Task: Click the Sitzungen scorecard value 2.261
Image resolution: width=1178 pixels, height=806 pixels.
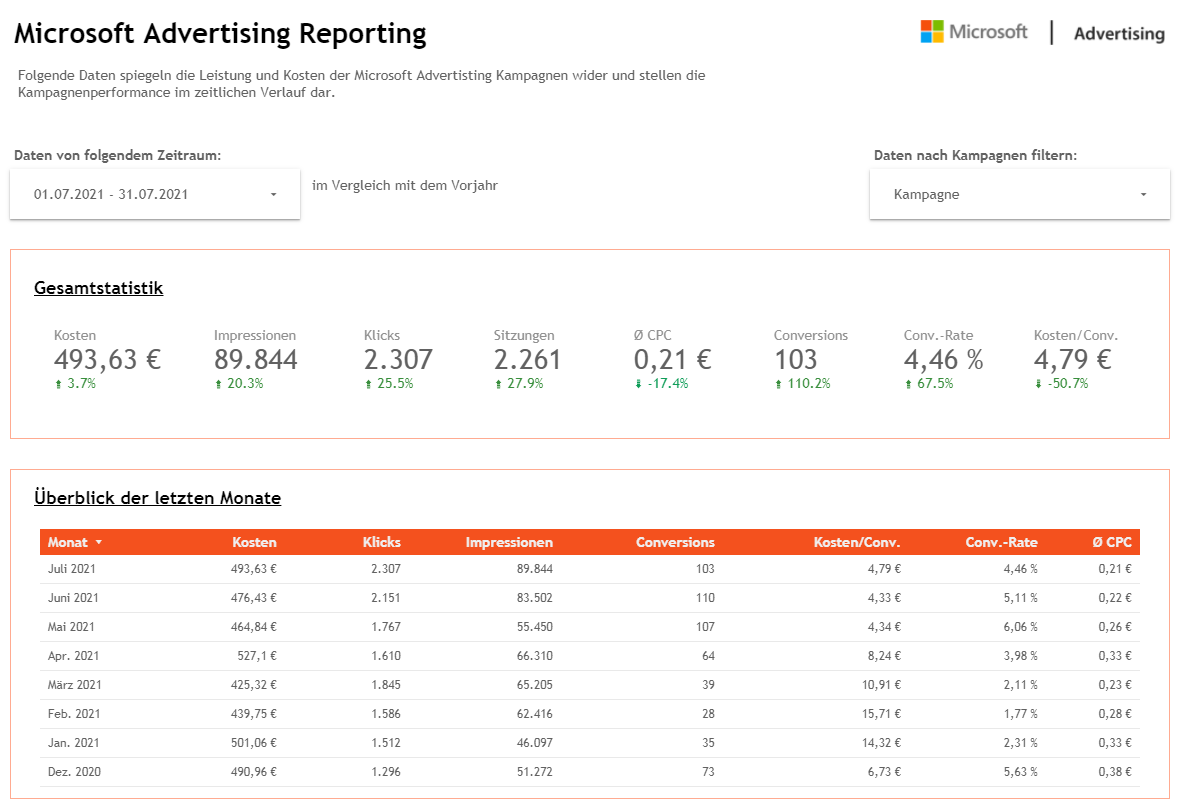Action: [x=527, y=360]
